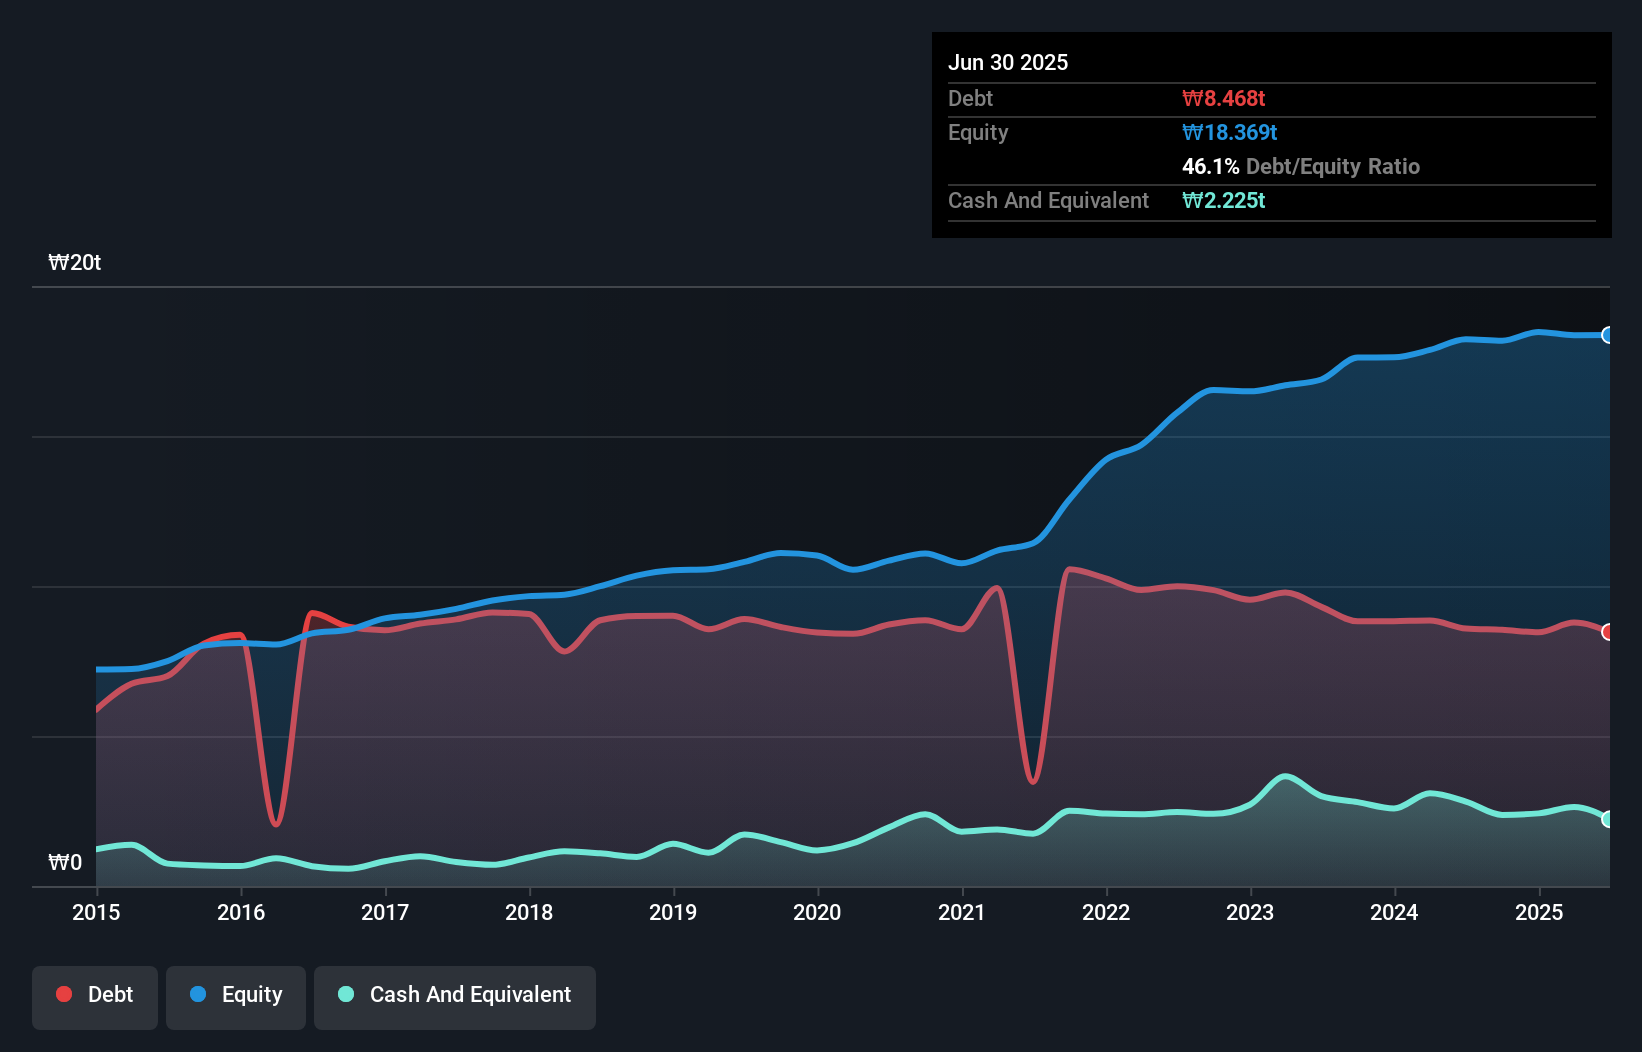Click the ₩18.369t Equity value in tooltip
The height and width of the screenshot is (1052, 1642).
click(x=1229, y=132)
